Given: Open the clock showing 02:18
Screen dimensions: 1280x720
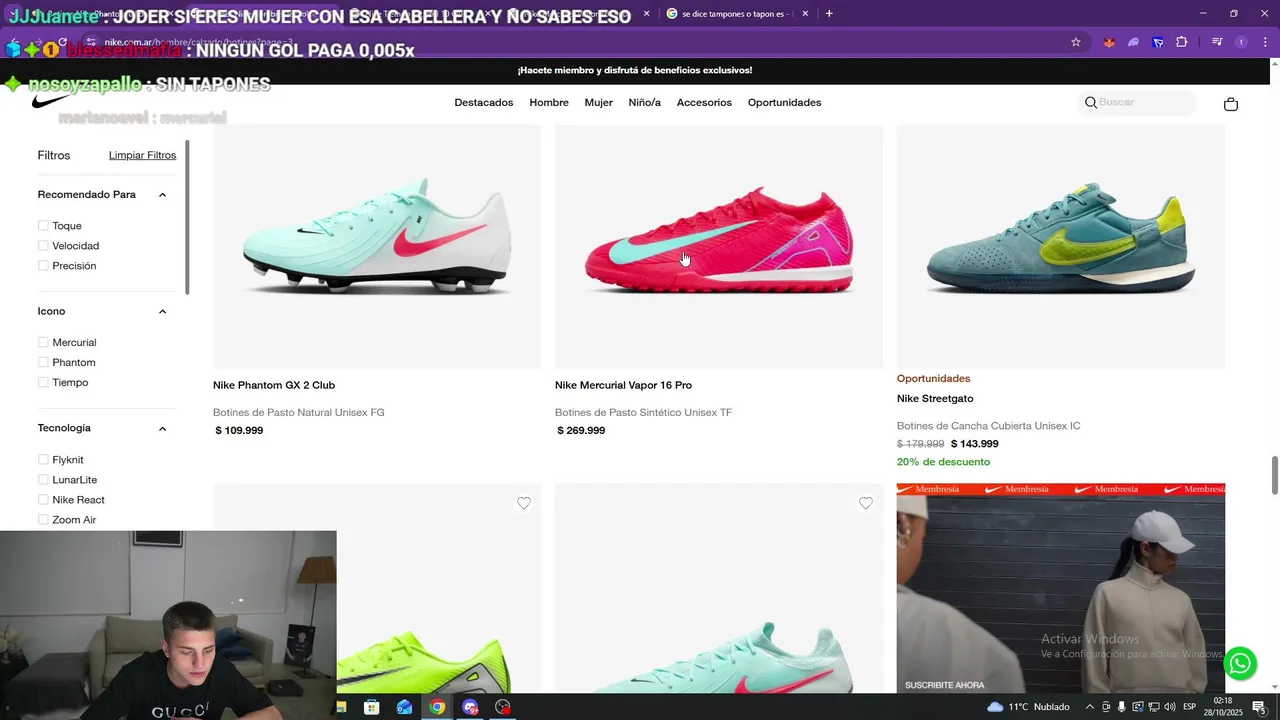Looking at the screenshot, I should pyautogui.click(x=1222, y=707).
